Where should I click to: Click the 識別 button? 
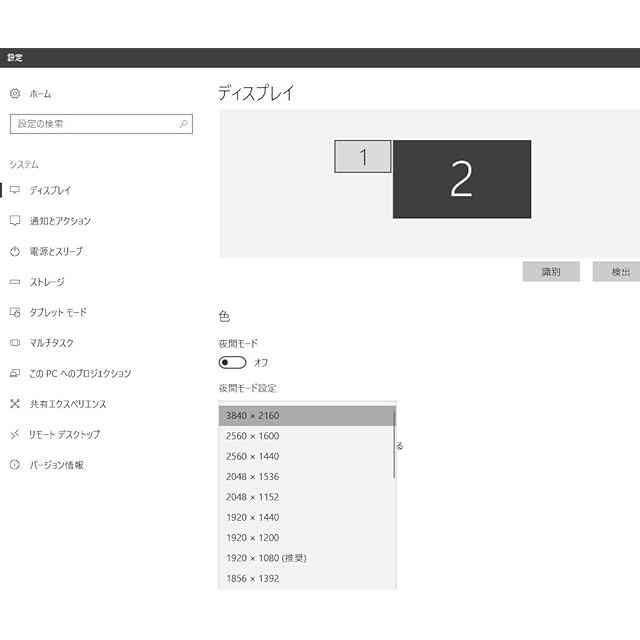(x=551, y=271)
